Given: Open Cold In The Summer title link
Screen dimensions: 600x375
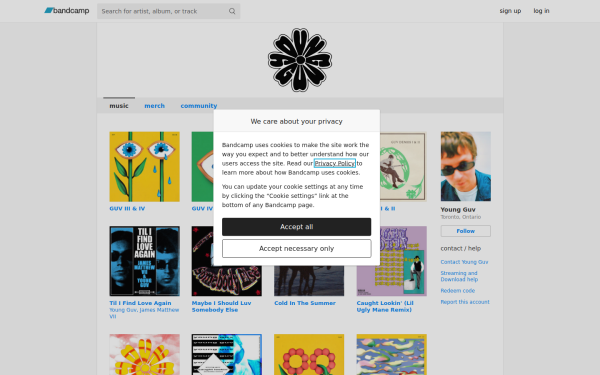Looking at the screenshot, I should click(305, 303).
